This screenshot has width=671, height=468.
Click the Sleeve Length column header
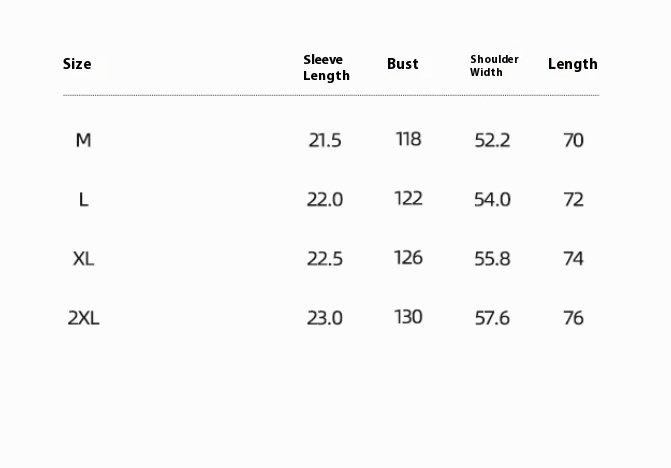click(x=326, y=68)
